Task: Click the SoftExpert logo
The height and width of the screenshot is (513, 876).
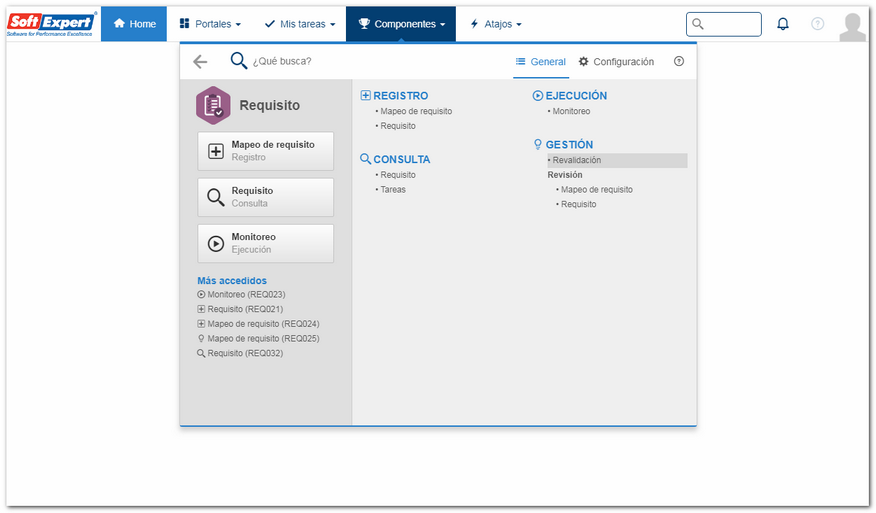Action: tap(51, 24)
